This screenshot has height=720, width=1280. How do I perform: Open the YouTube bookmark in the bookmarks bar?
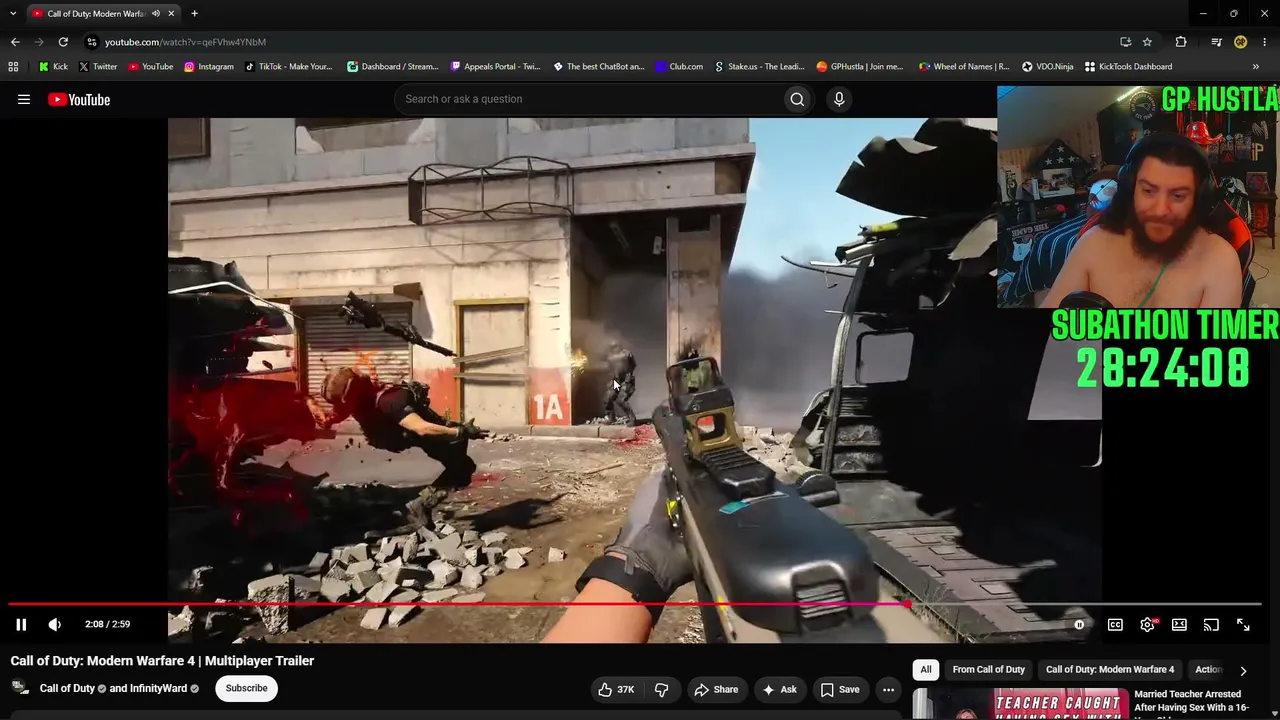click(150, 67)
